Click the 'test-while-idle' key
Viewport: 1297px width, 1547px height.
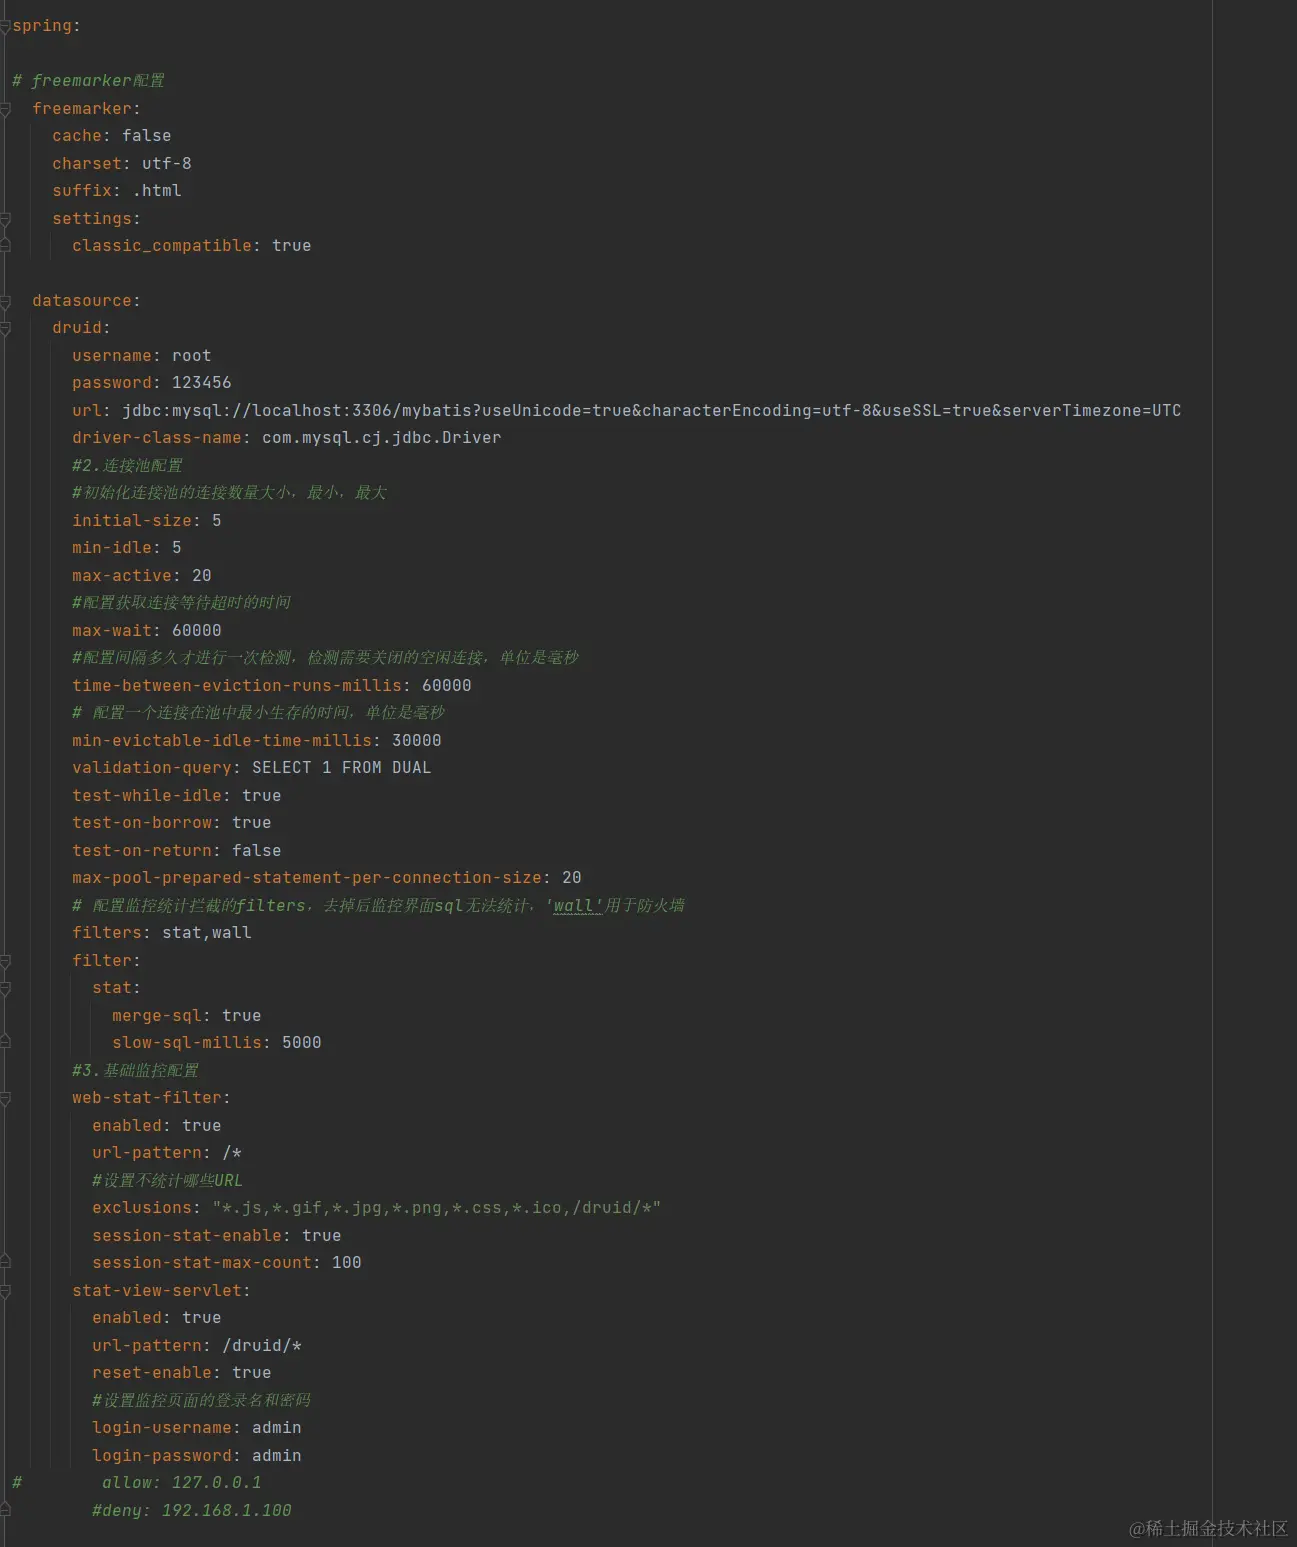[x=147, y=796]
